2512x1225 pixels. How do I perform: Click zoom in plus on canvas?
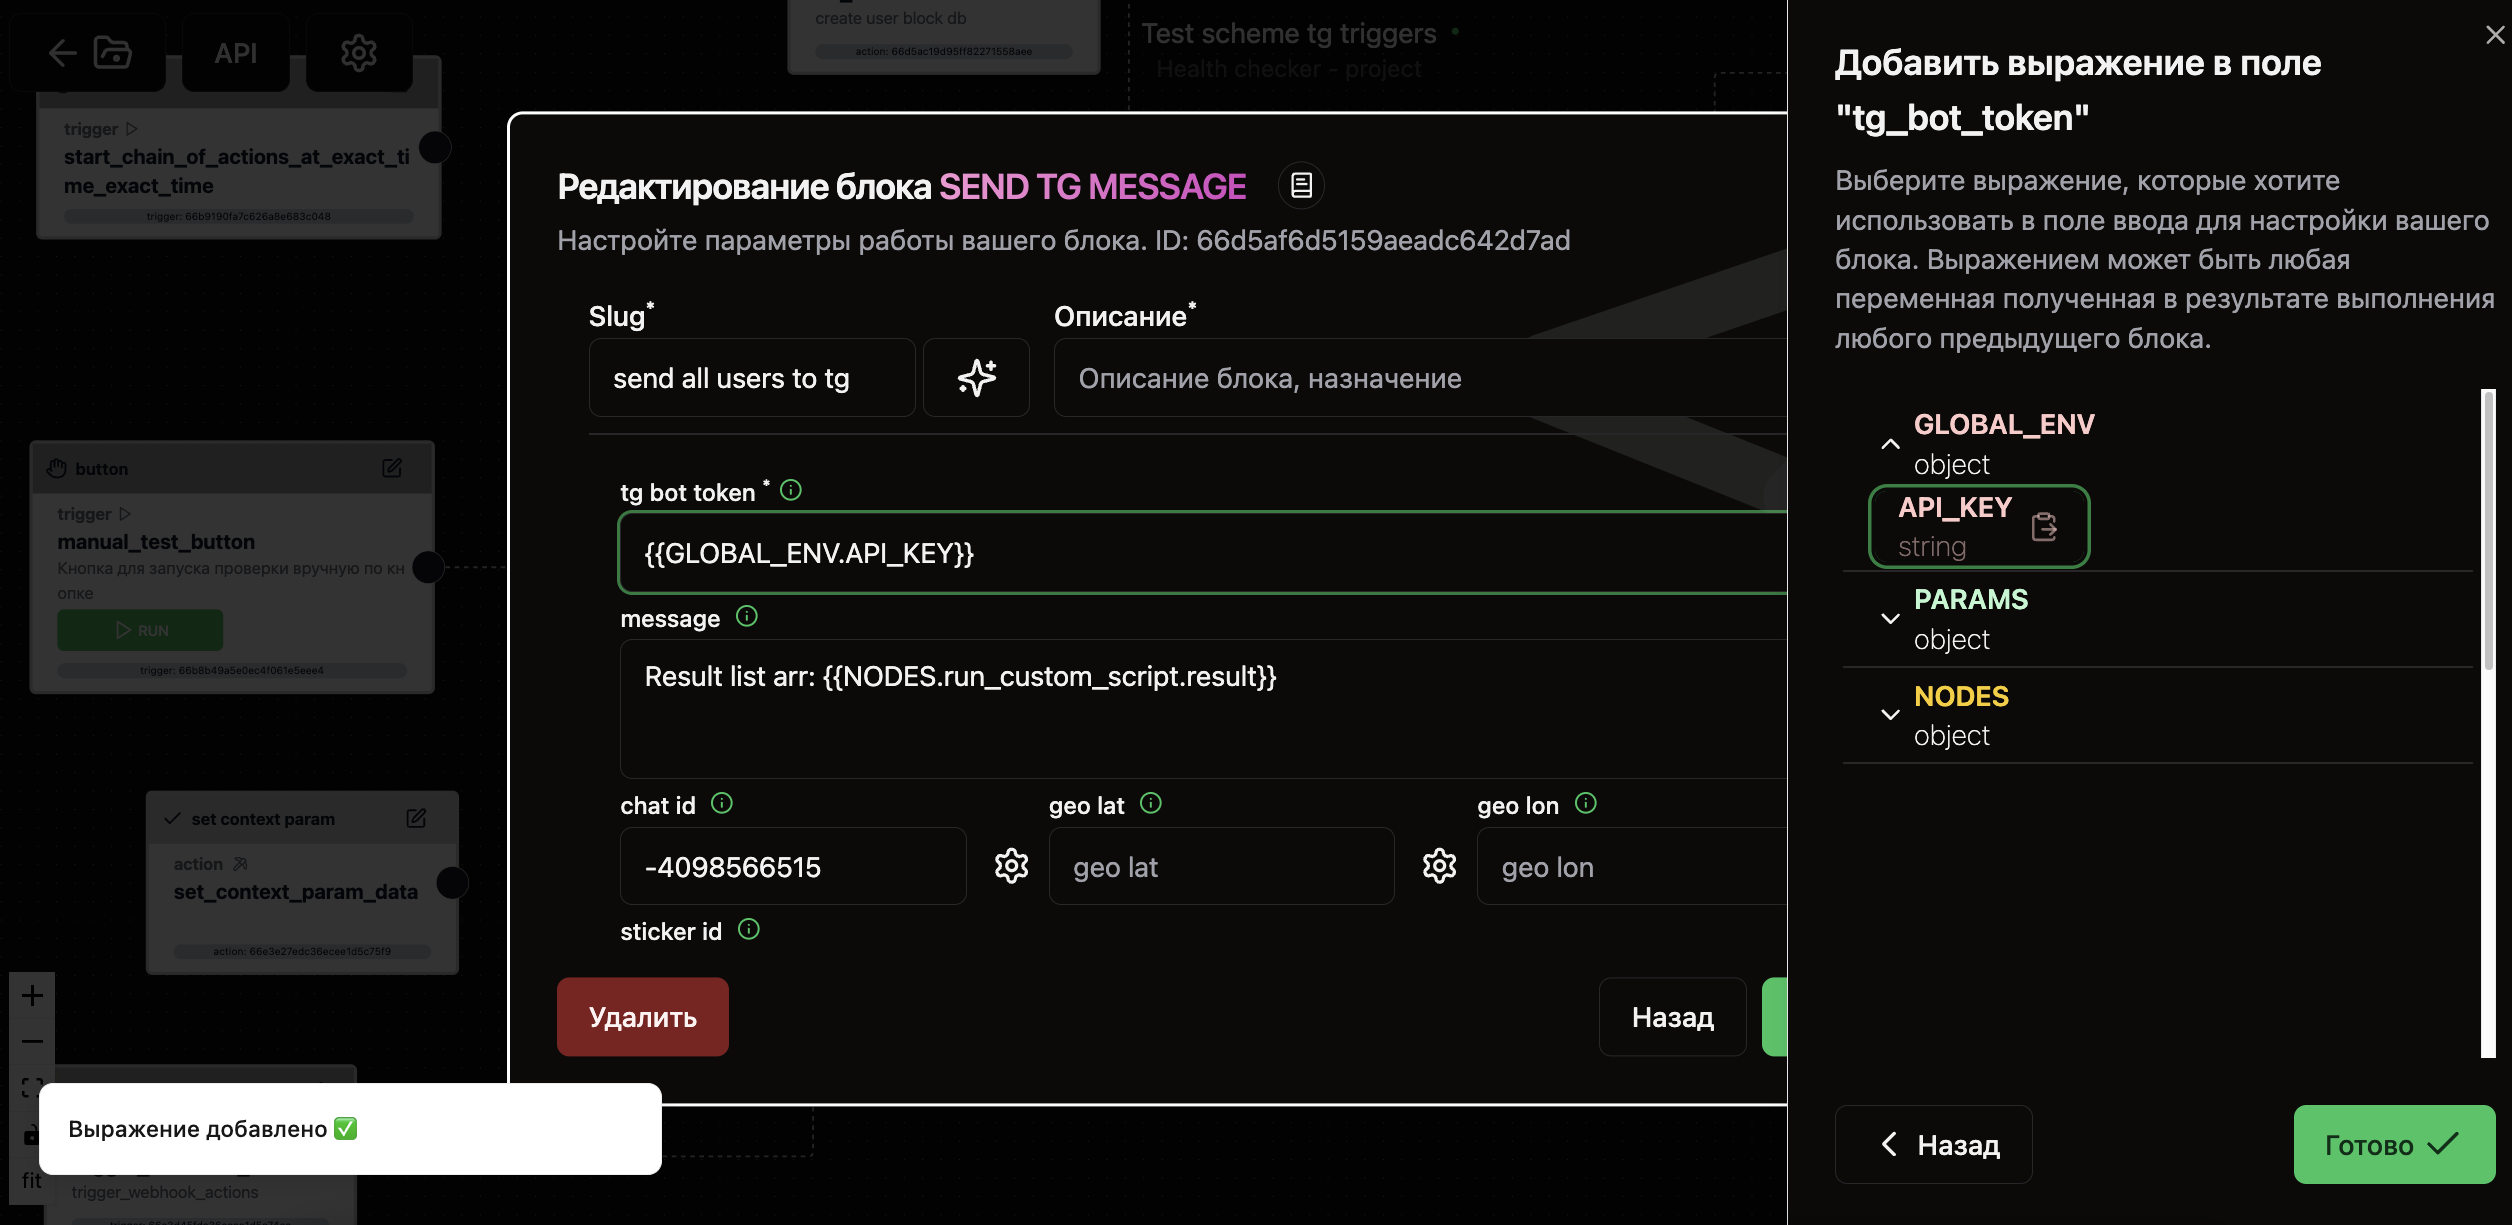(32, 996)
